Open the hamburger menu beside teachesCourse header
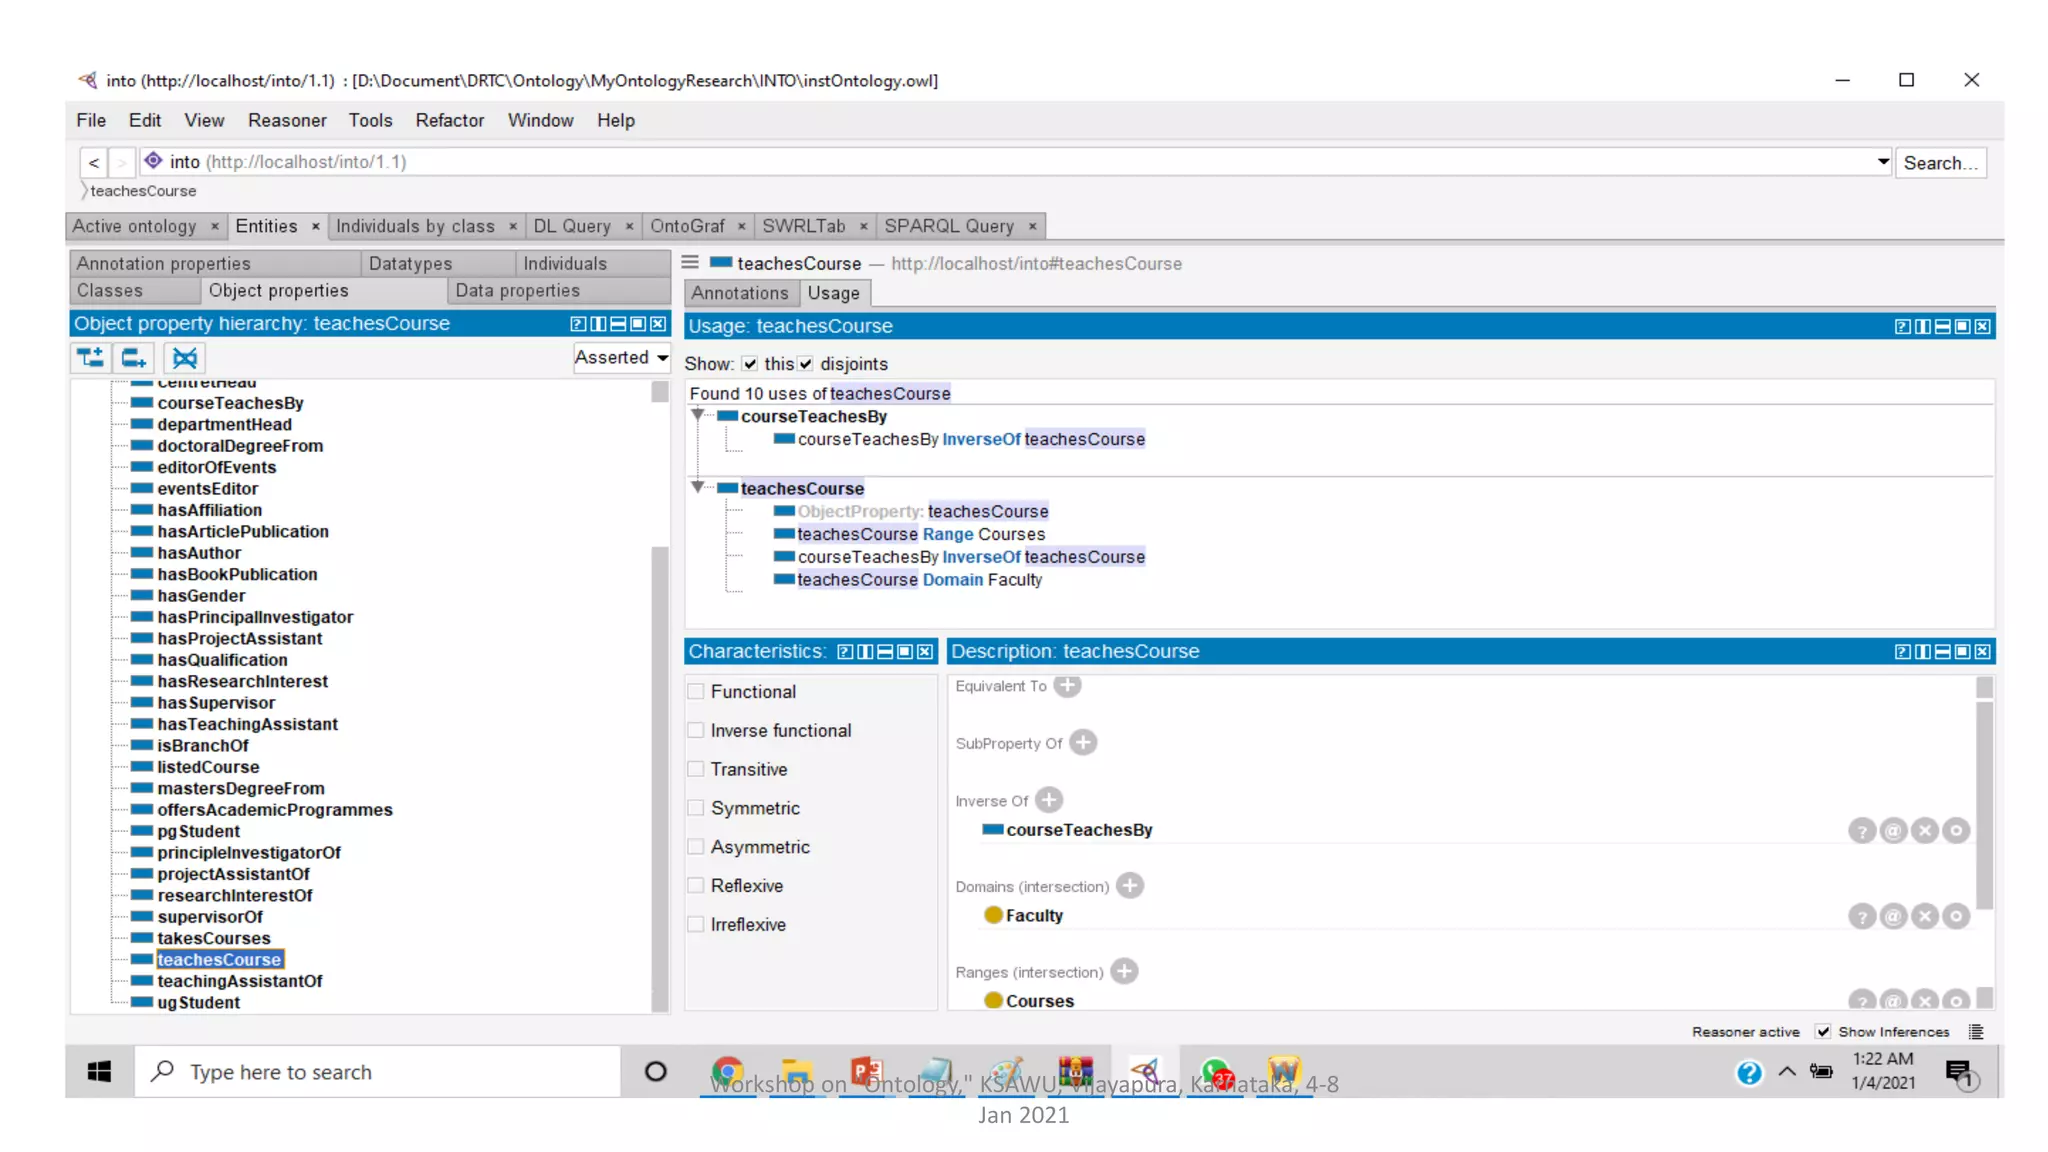2048x1152 pixels. (690, 263)
